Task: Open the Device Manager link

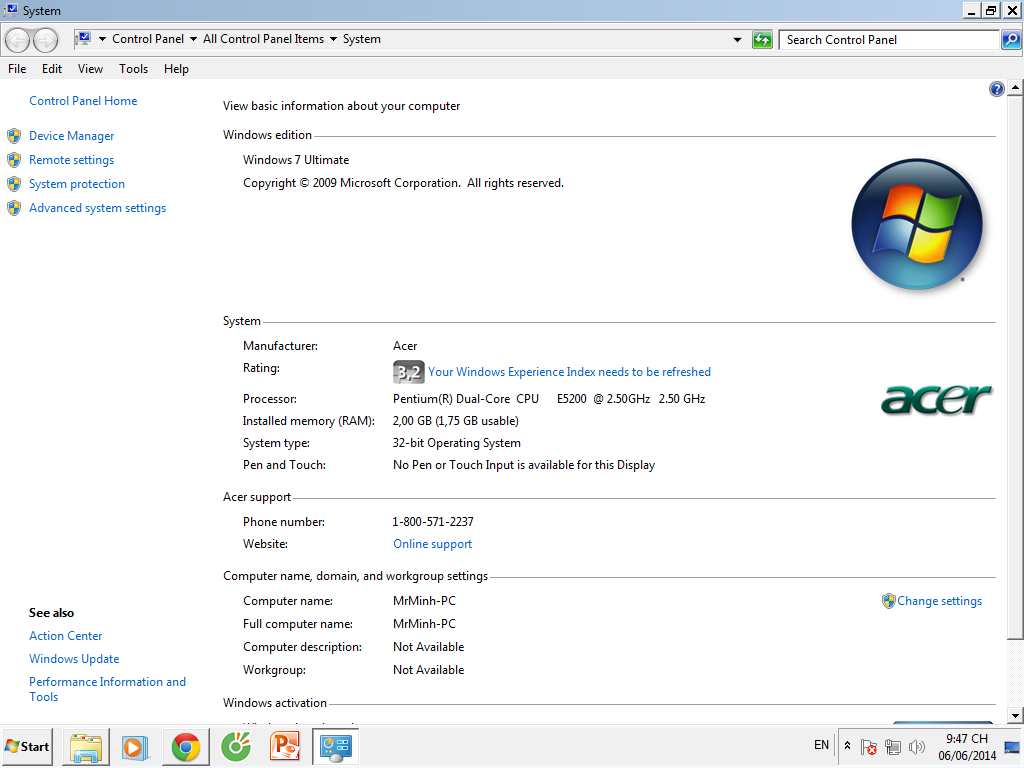Action: [x=71, y=136]
